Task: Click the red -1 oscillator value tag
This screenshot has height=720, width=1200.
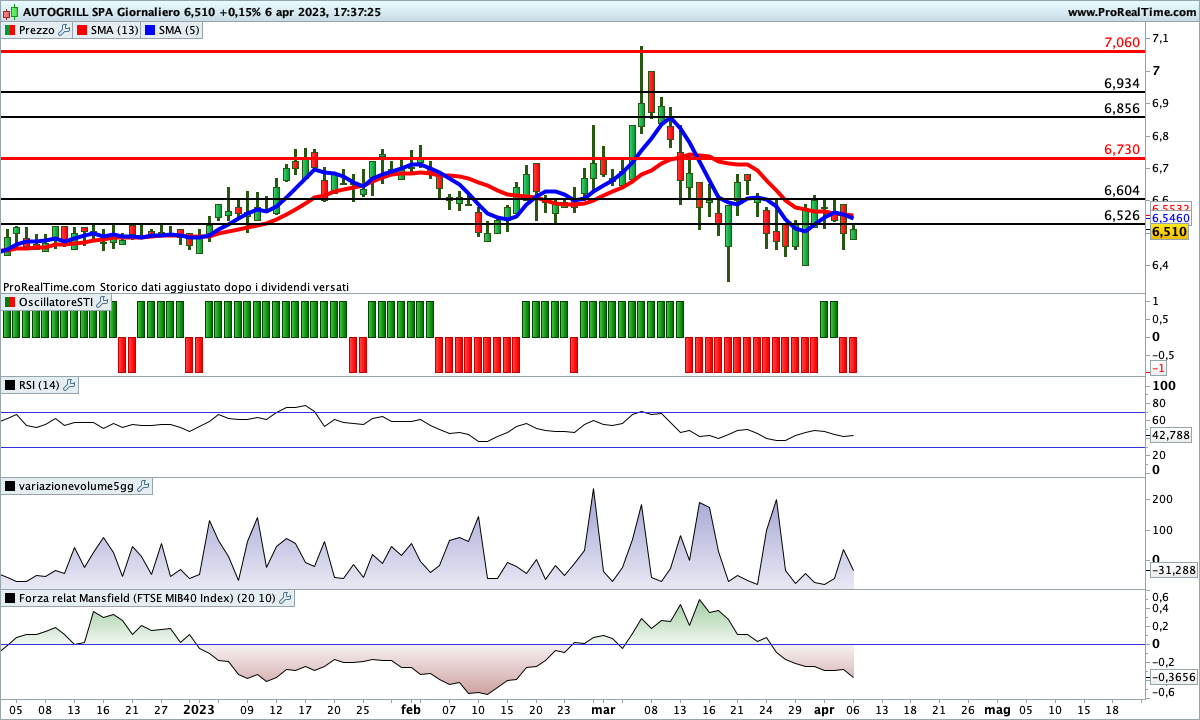Action: coord(1159,368)
